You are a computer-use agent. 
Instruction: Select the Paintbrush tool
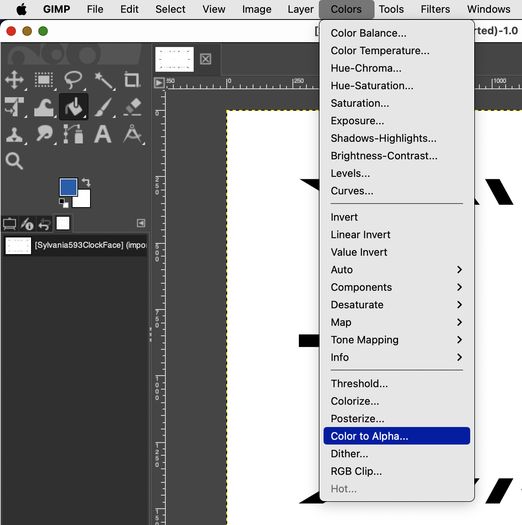pos(103,107)
